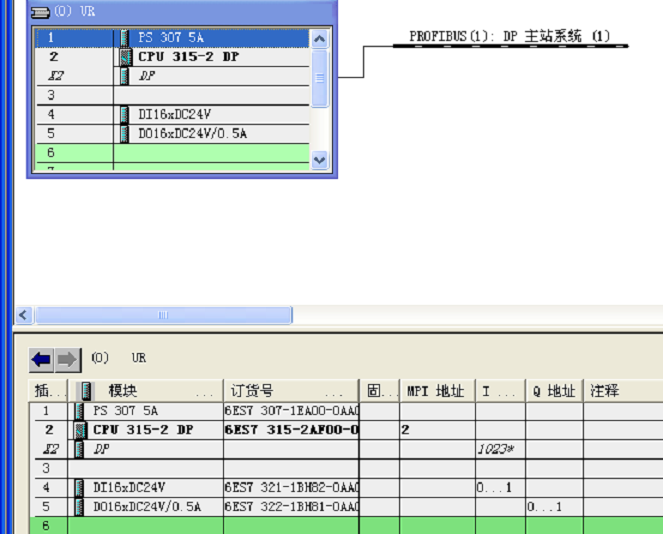This screenshot has height=534, width=663.
Task: Click MPI address value 2
Action: [405, 430]
